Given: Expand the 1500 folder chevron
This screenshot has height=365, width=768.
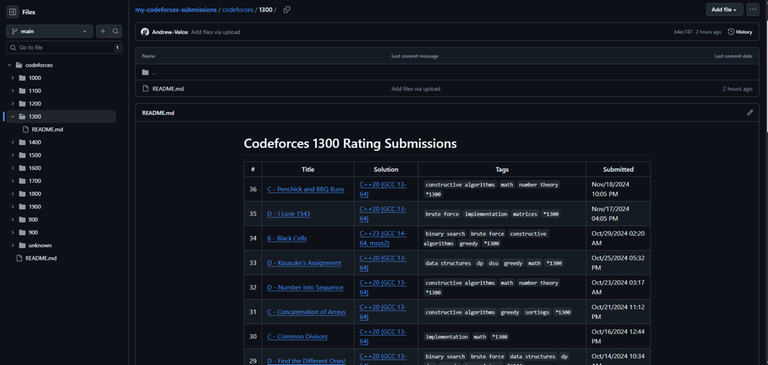Looking at the screenshot, I should click(x=13, y=155).
